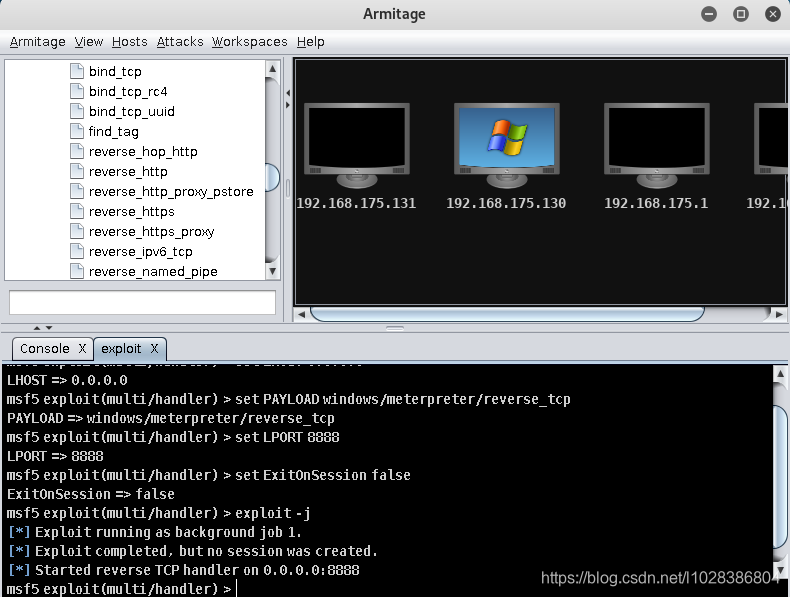This screenshot has height=597, width=790.
Task: Click the reverse_http file icon
Action: pos(77,171)
